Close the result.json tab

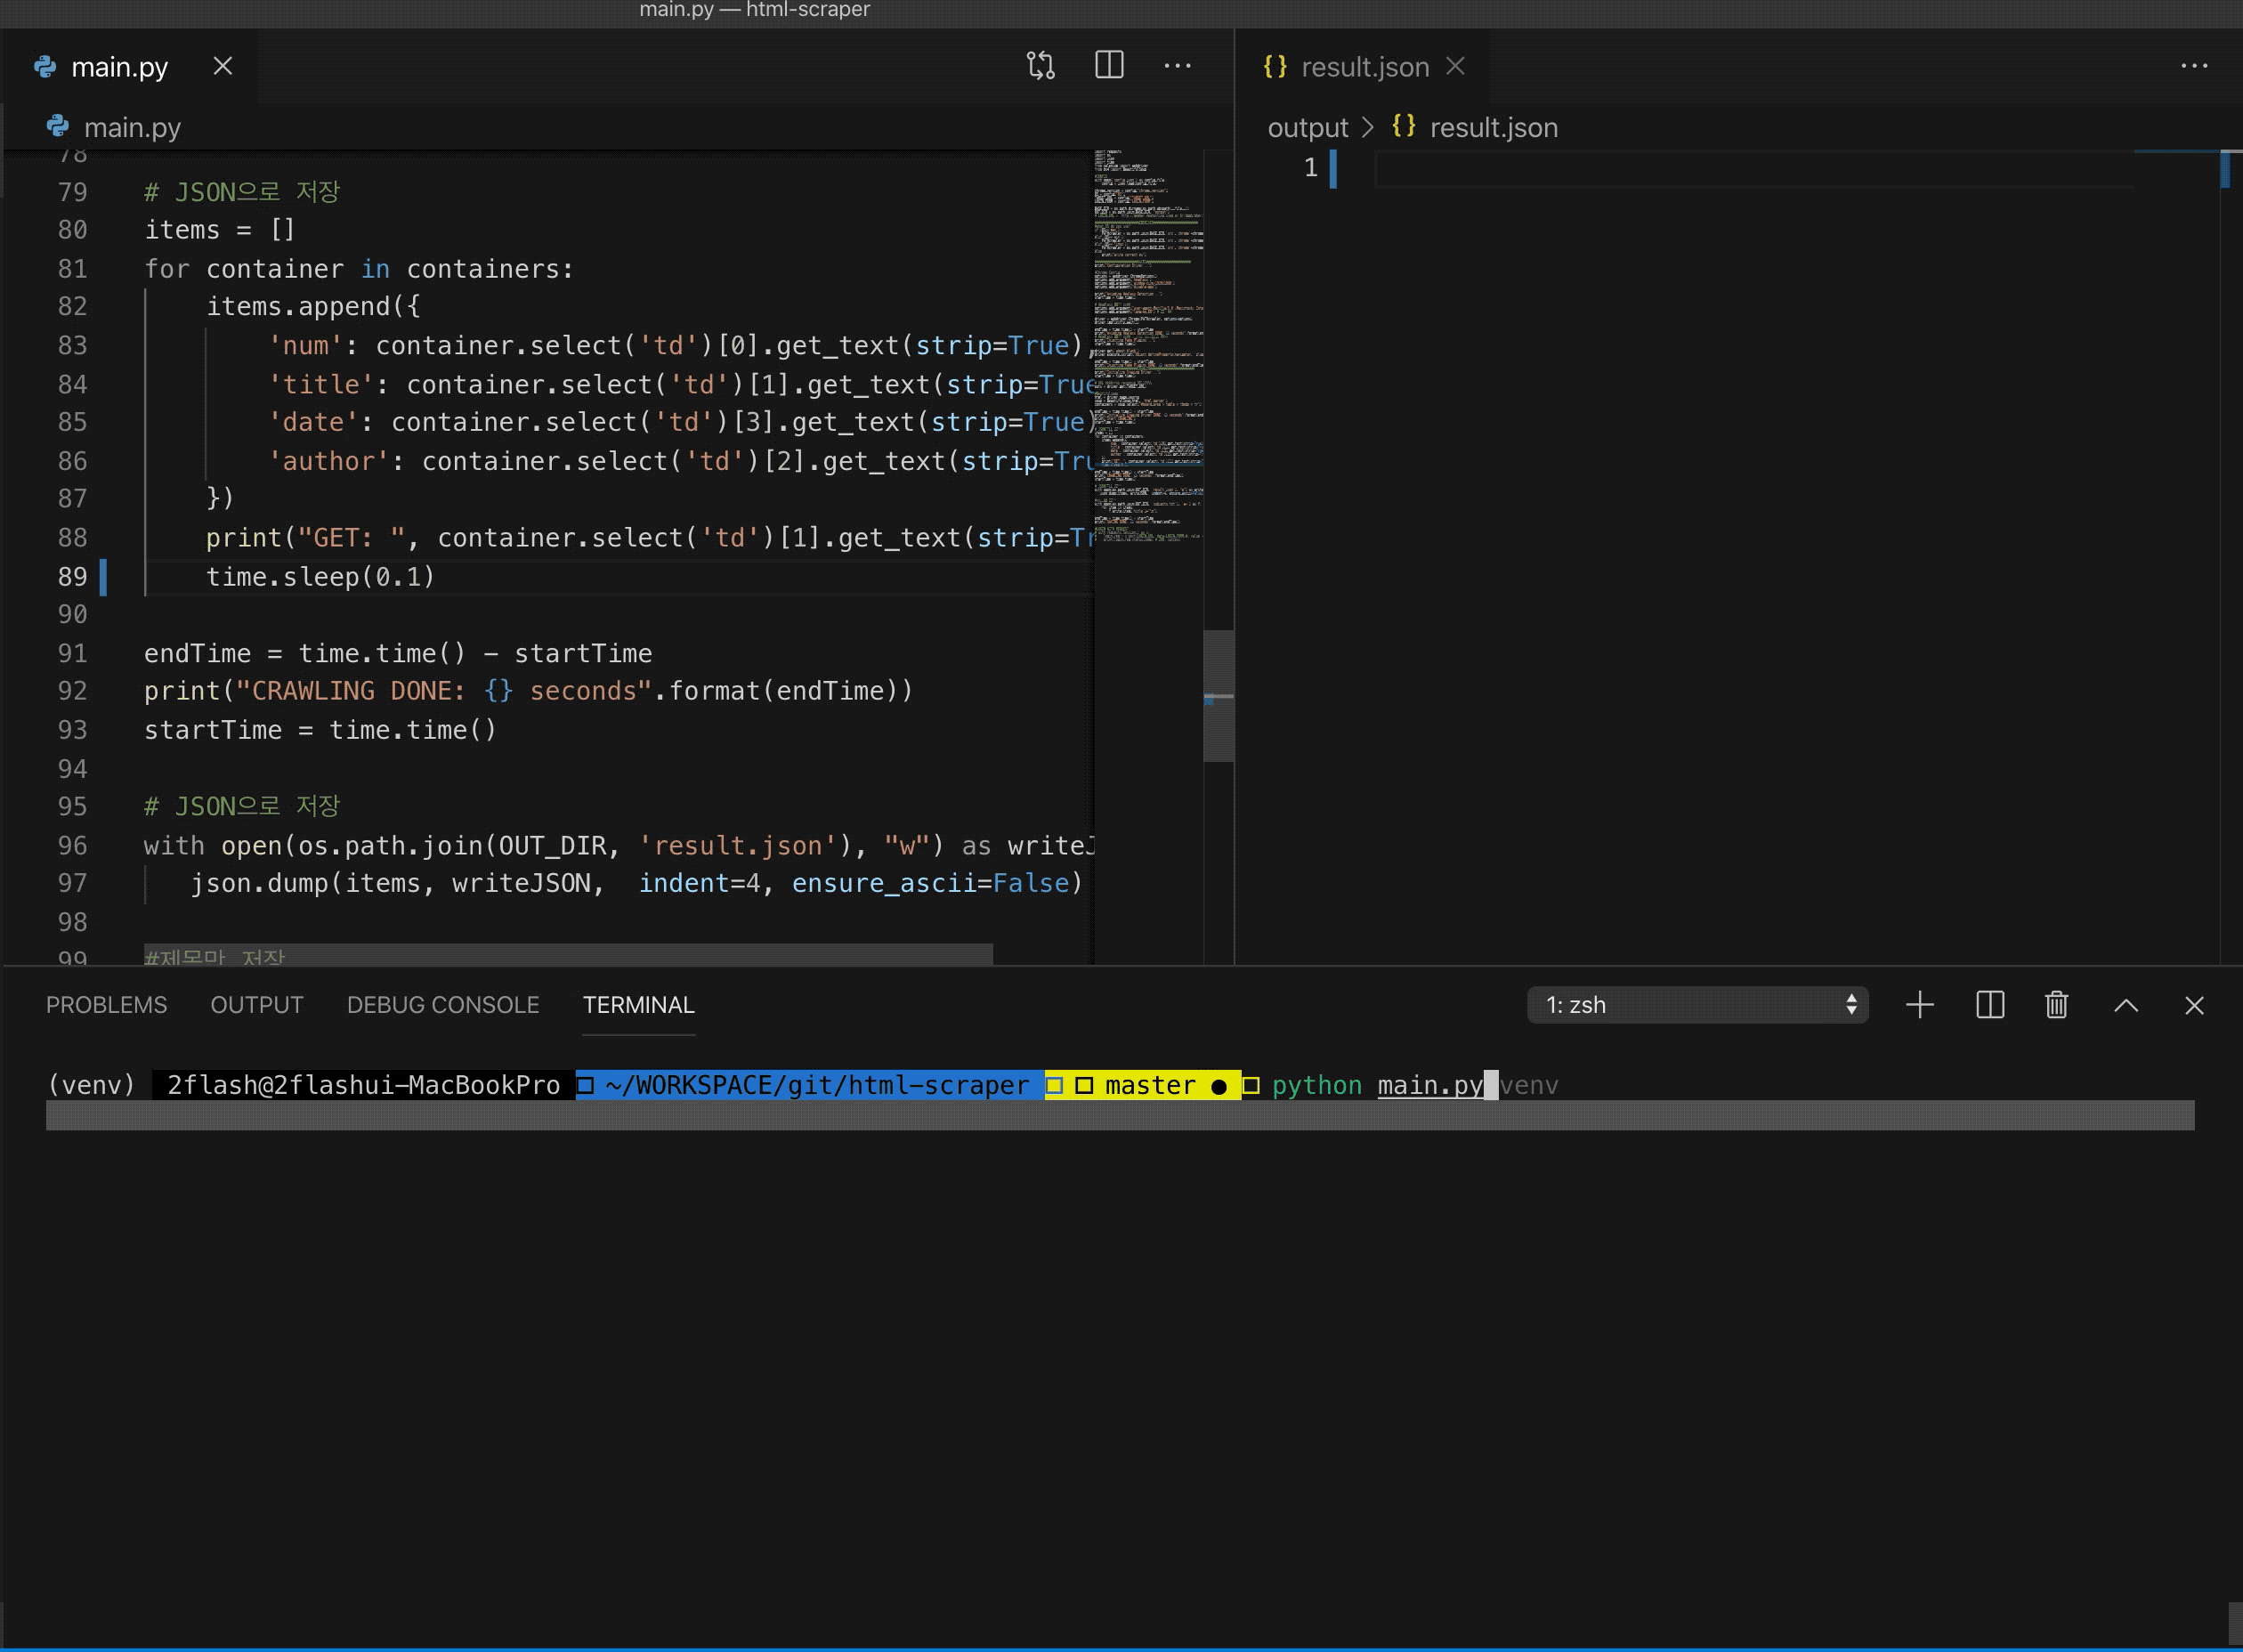coord(1455,66)
